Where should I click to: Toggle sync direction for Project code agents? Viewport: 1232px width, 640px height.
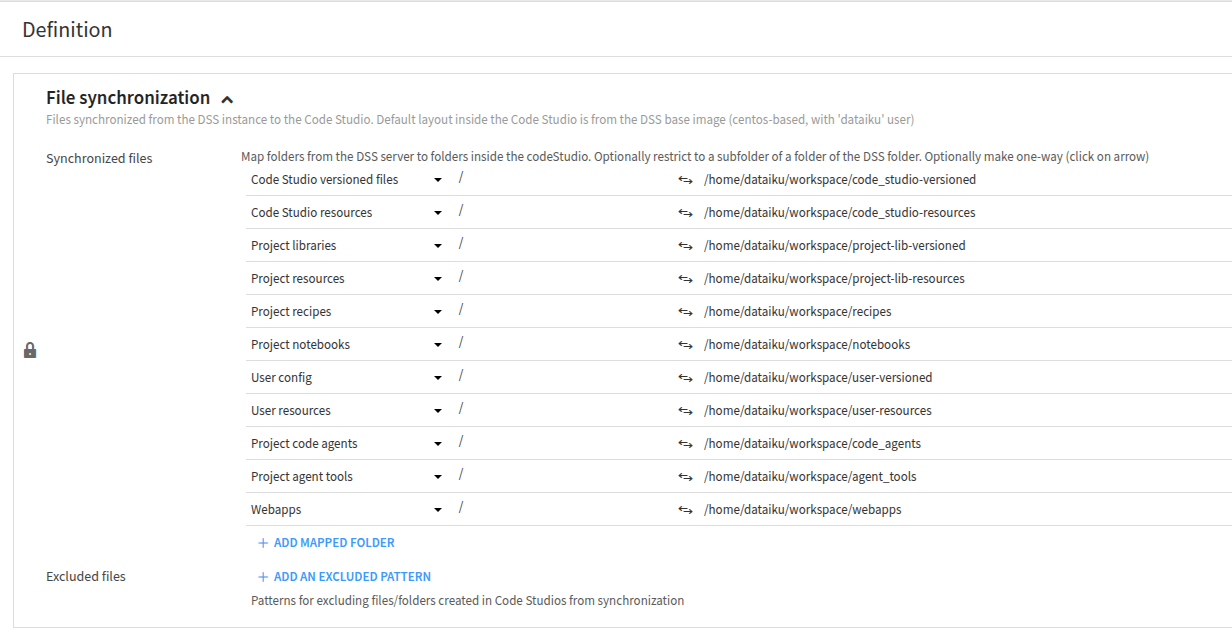pyautogui.click(x=686, y=443)
